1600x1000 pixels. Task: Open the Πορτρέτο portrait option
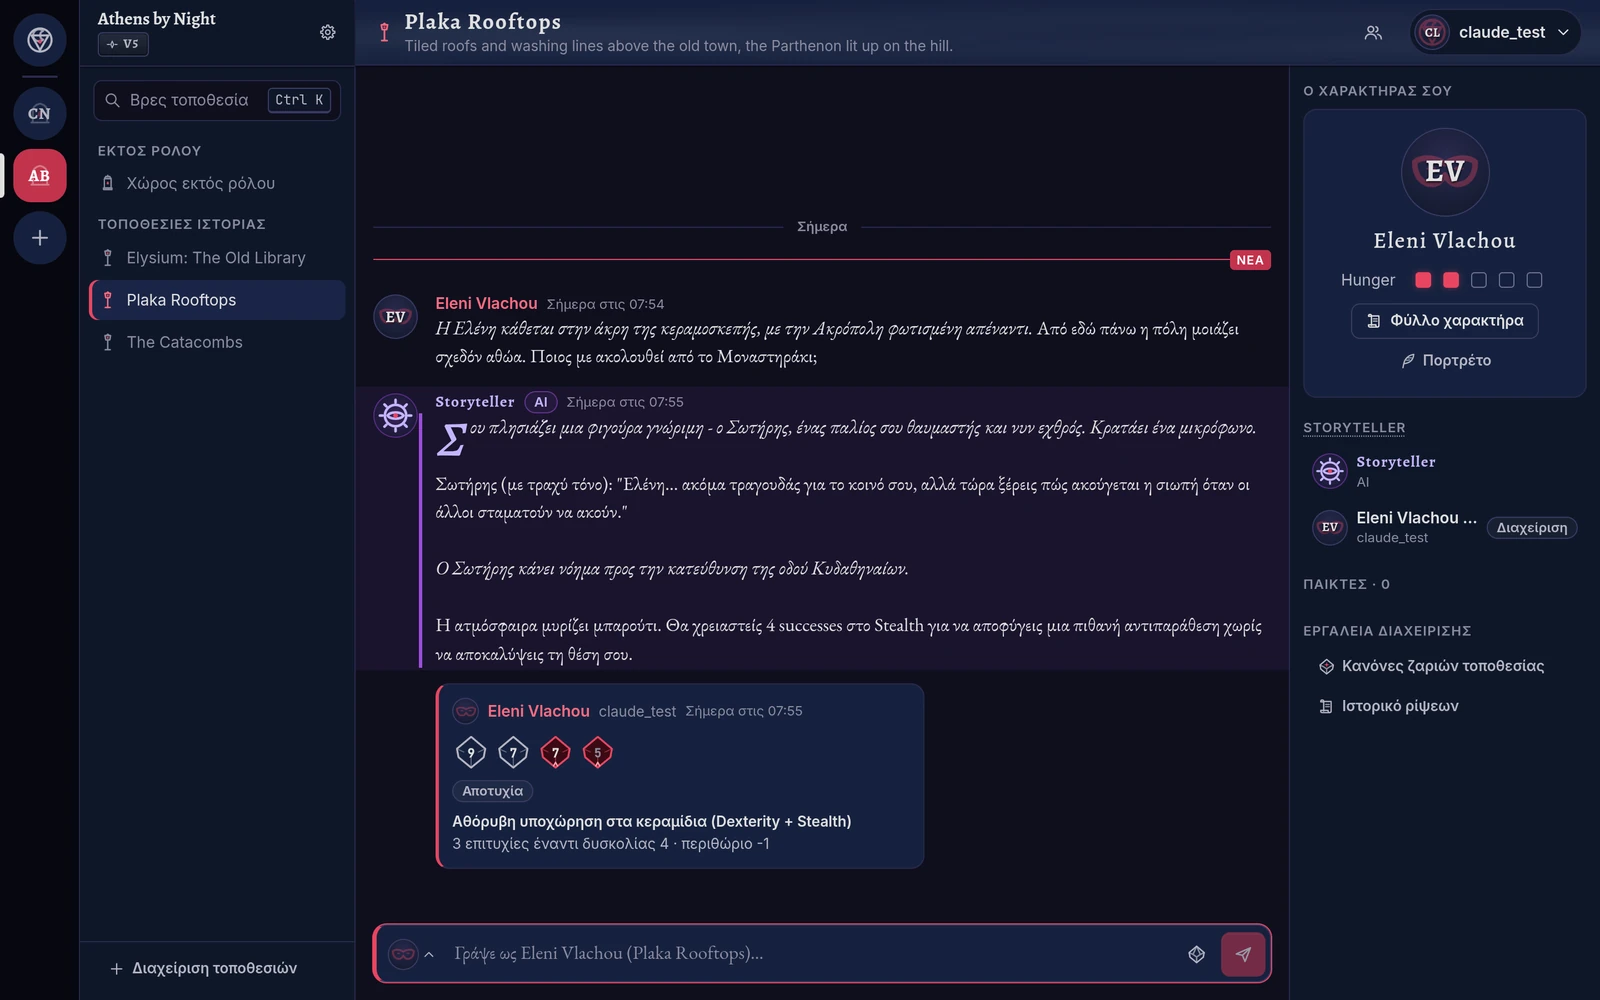tap(1445, 360)
